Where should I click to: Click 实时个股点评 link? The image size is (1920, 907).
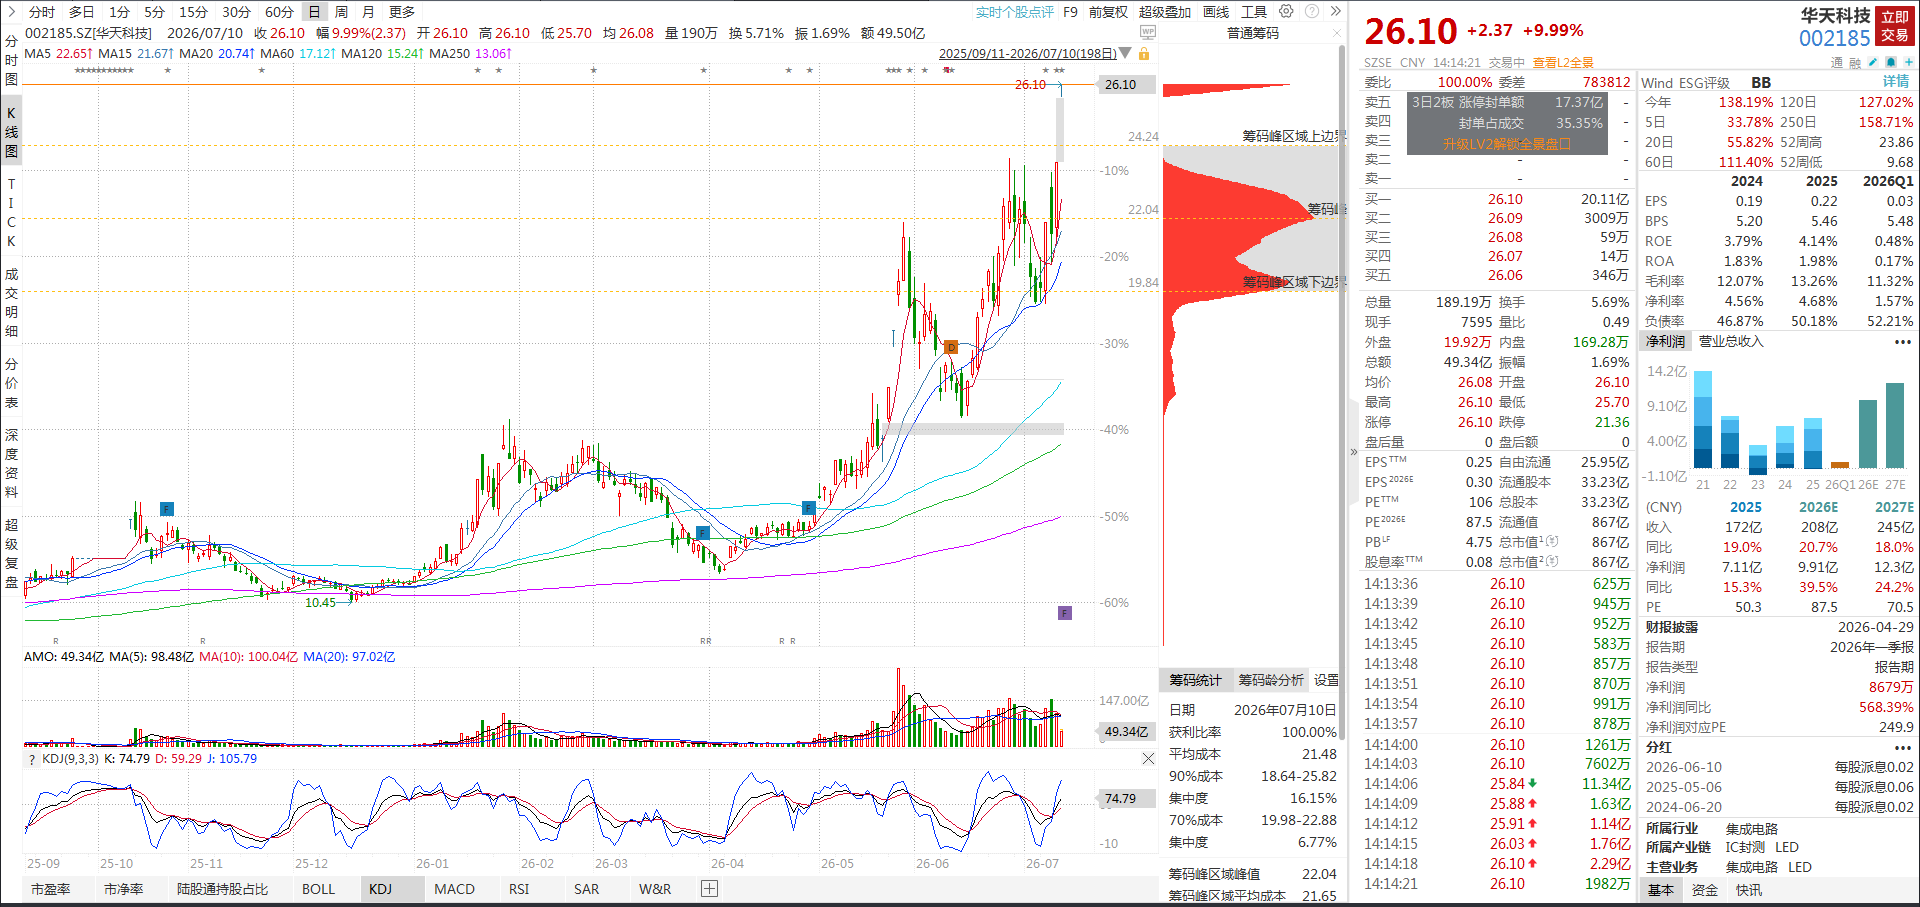coord(1014,12)
